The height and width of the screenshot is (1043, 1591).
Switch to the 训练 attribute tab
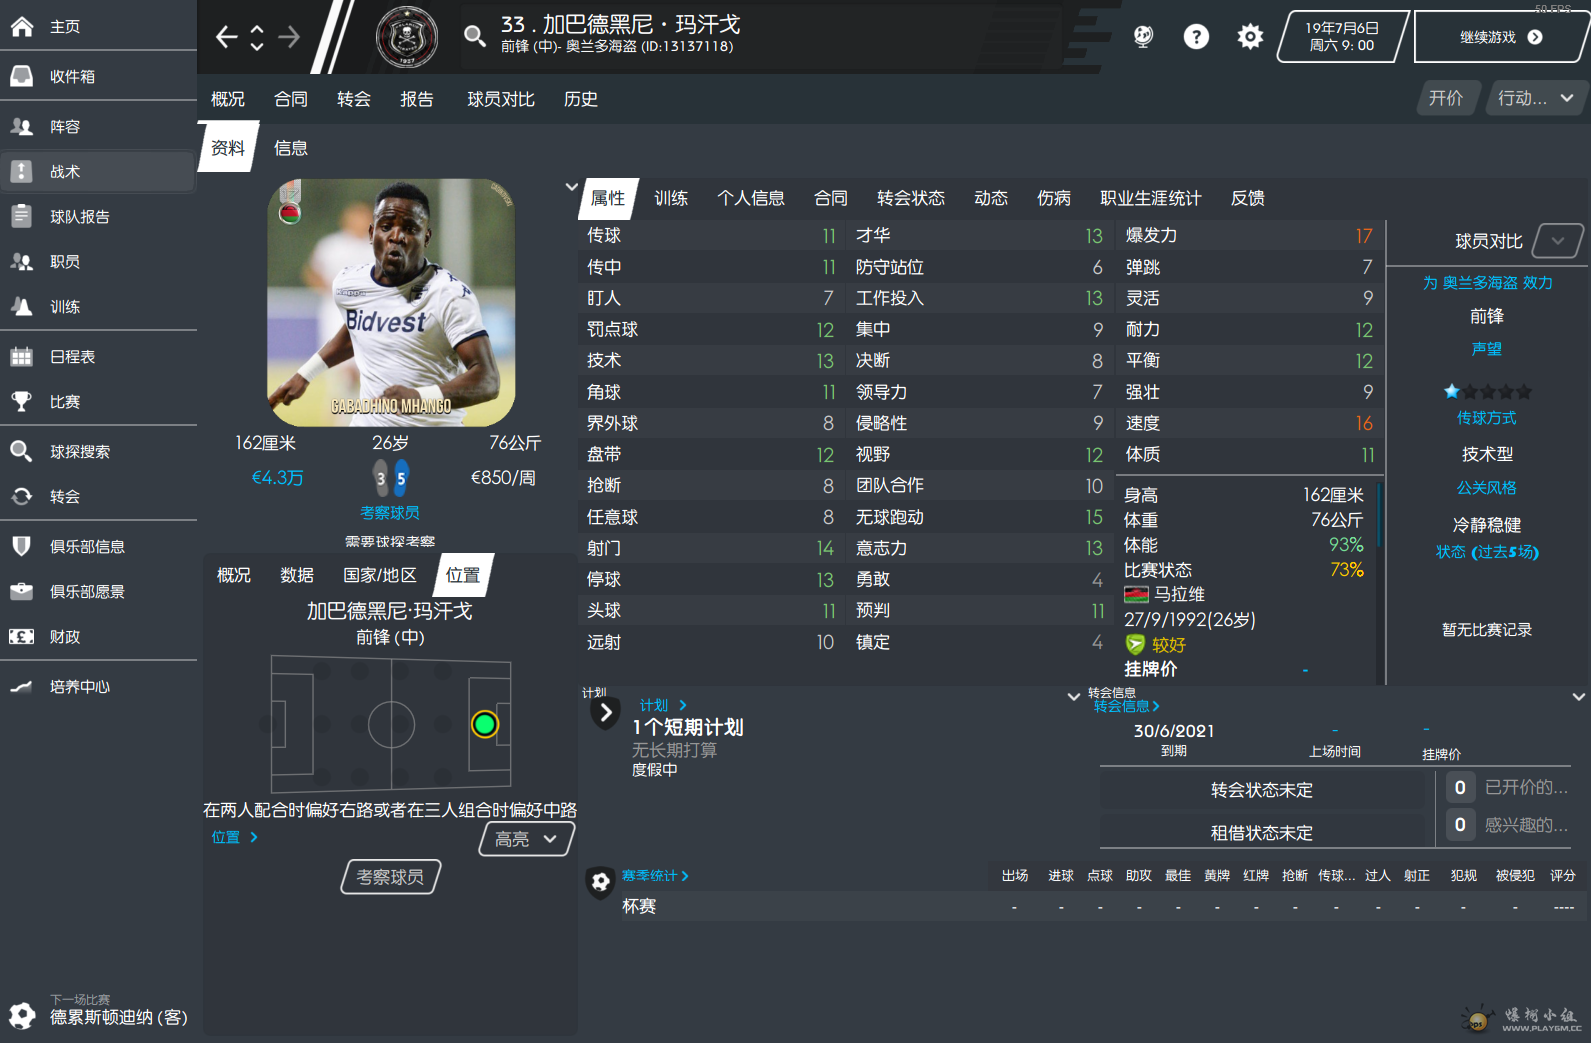coord(671,198)
